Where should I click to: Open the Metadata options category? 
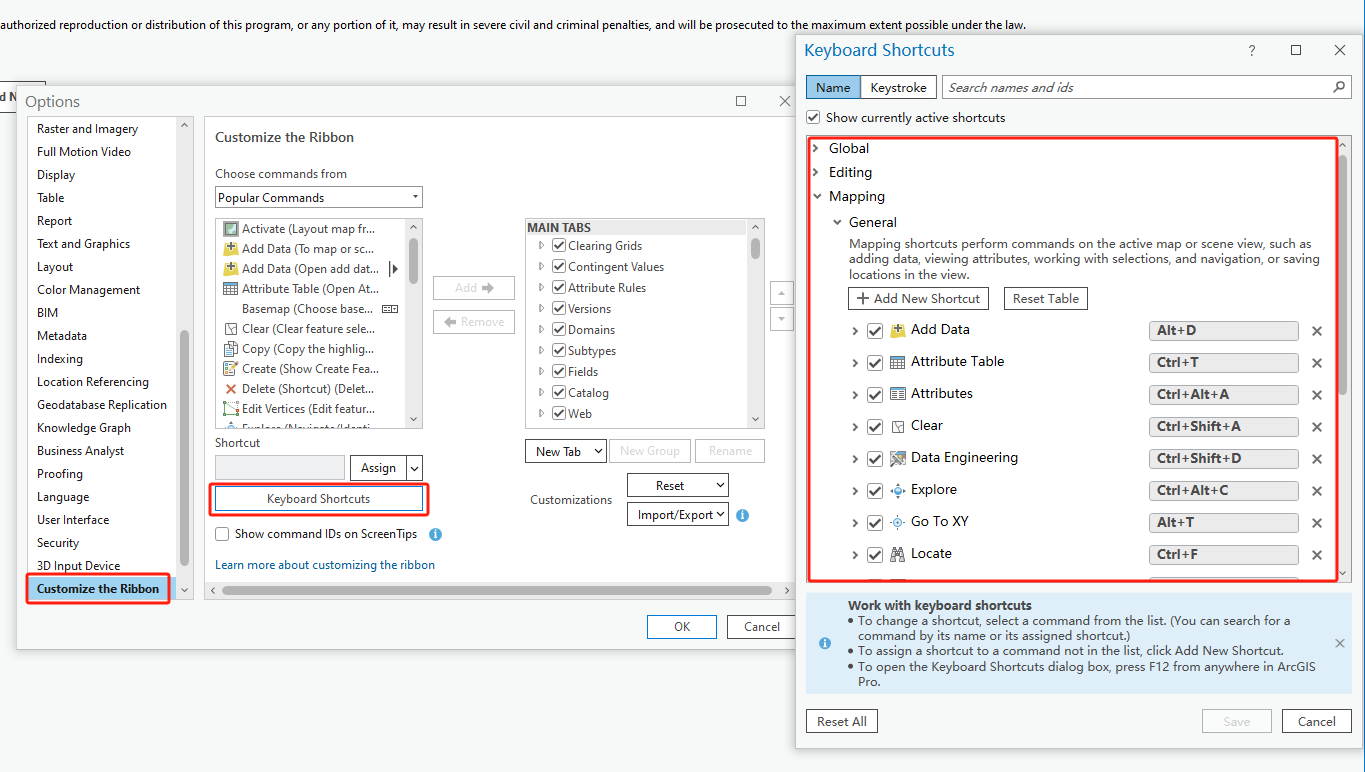62,335
